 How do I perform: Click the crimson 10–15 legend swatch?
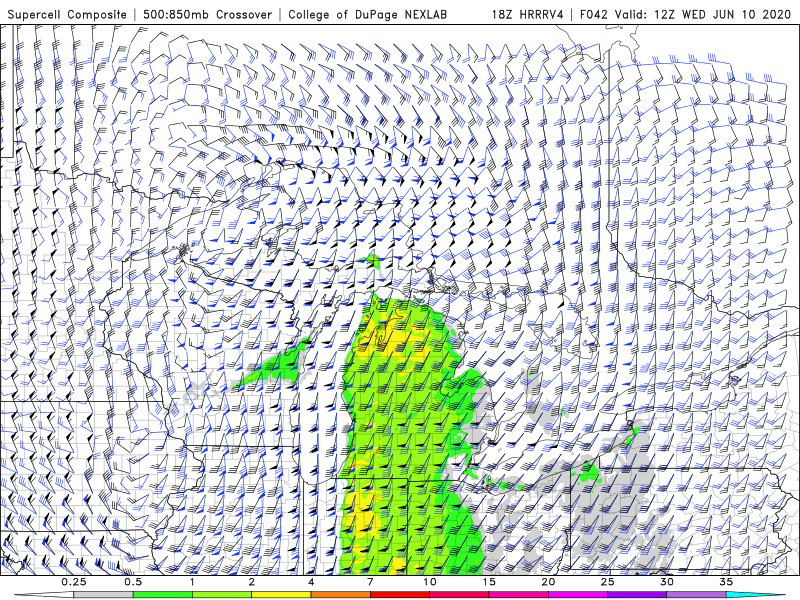click(459, 595)
